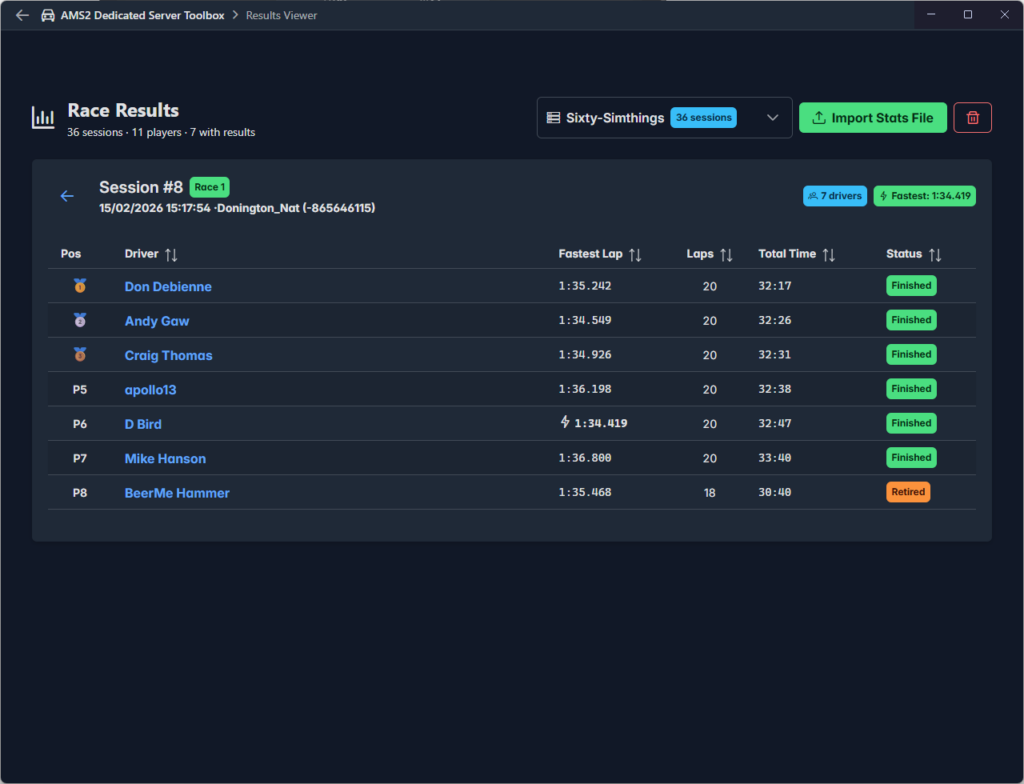
Task: Open the Sixty-Simthings server dropdown
Action: pos(664,118)
